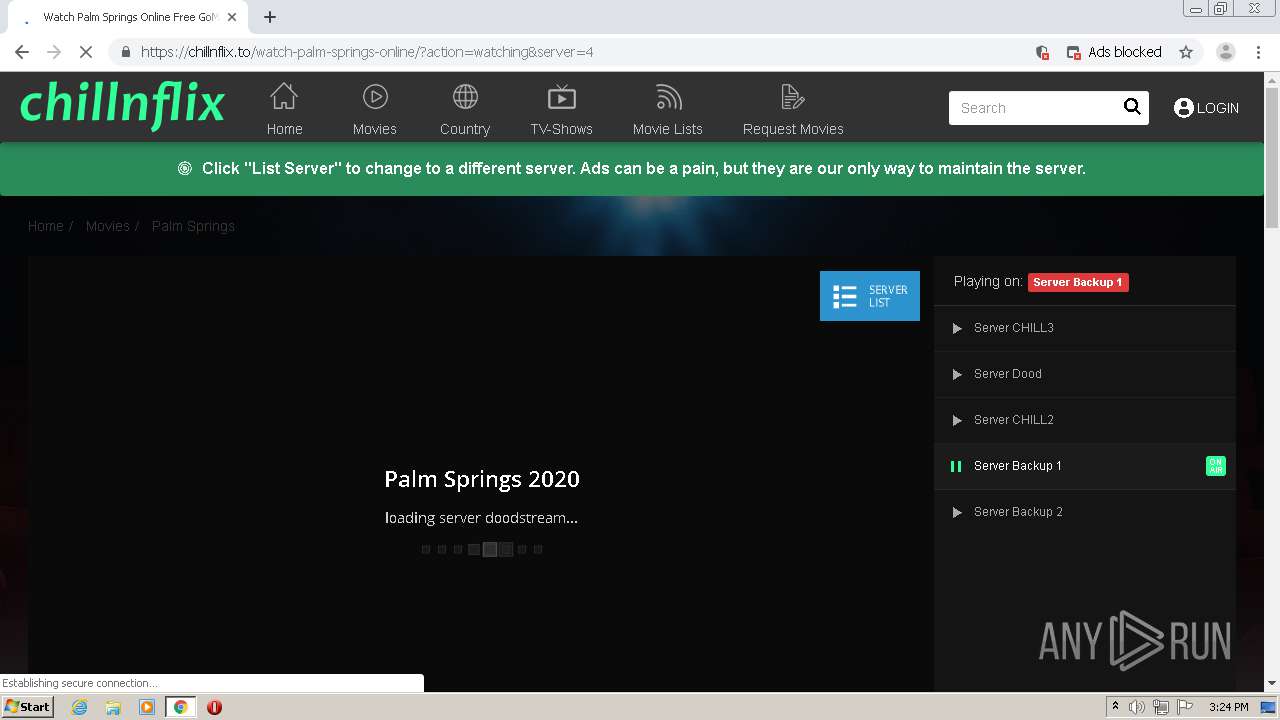Stop loading the page

pos(86,52)
